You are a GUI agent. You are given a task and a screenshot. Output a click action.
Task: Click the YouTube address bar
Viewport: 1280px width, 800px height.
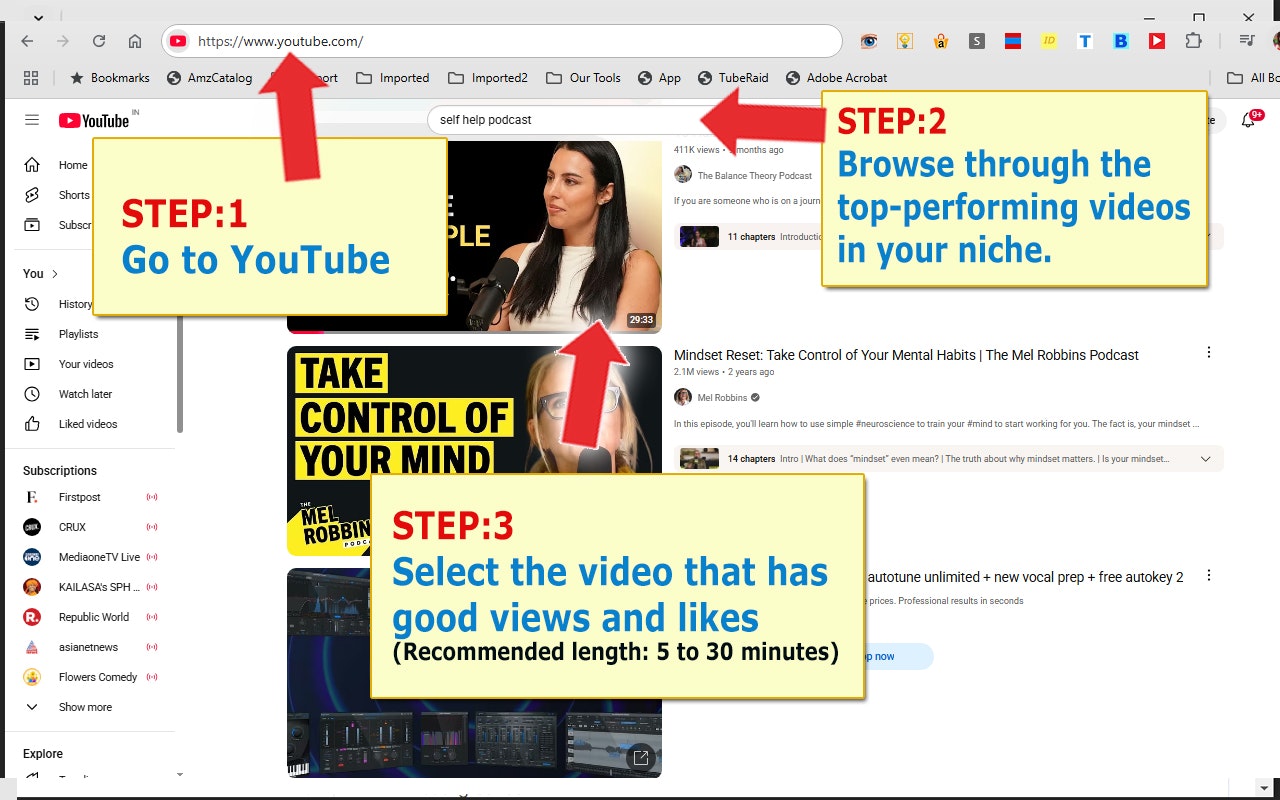coord(502,41)
